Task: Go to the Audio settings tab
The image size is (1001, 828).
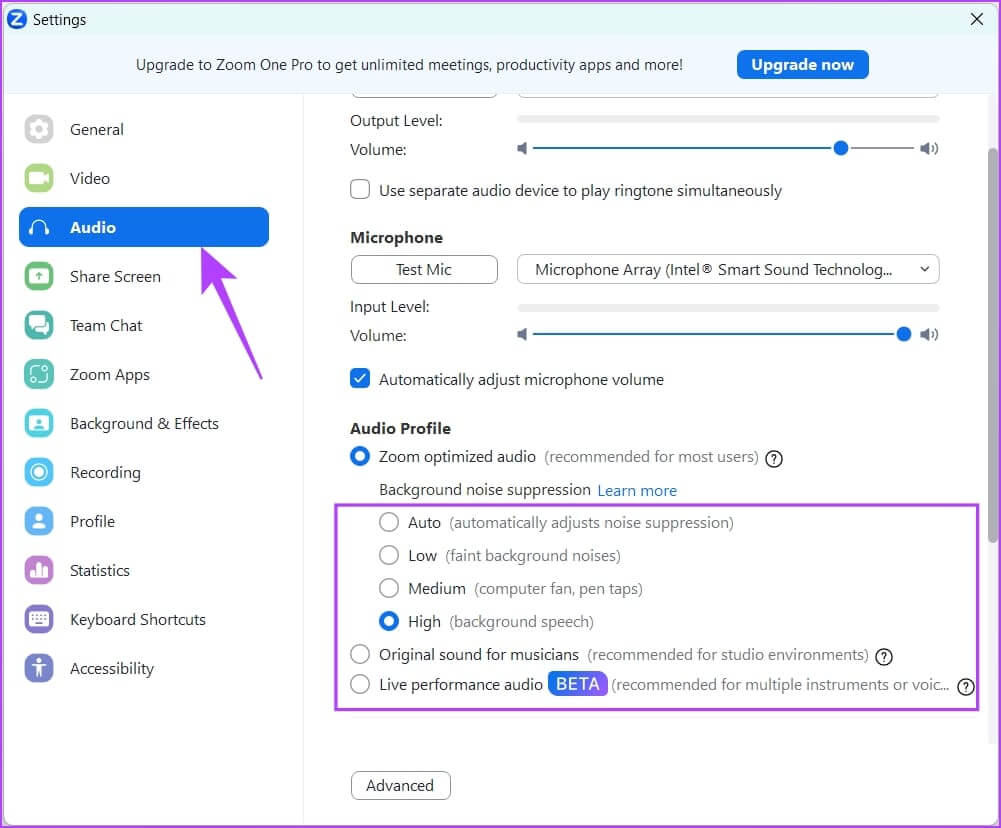Action: [144, 227]
